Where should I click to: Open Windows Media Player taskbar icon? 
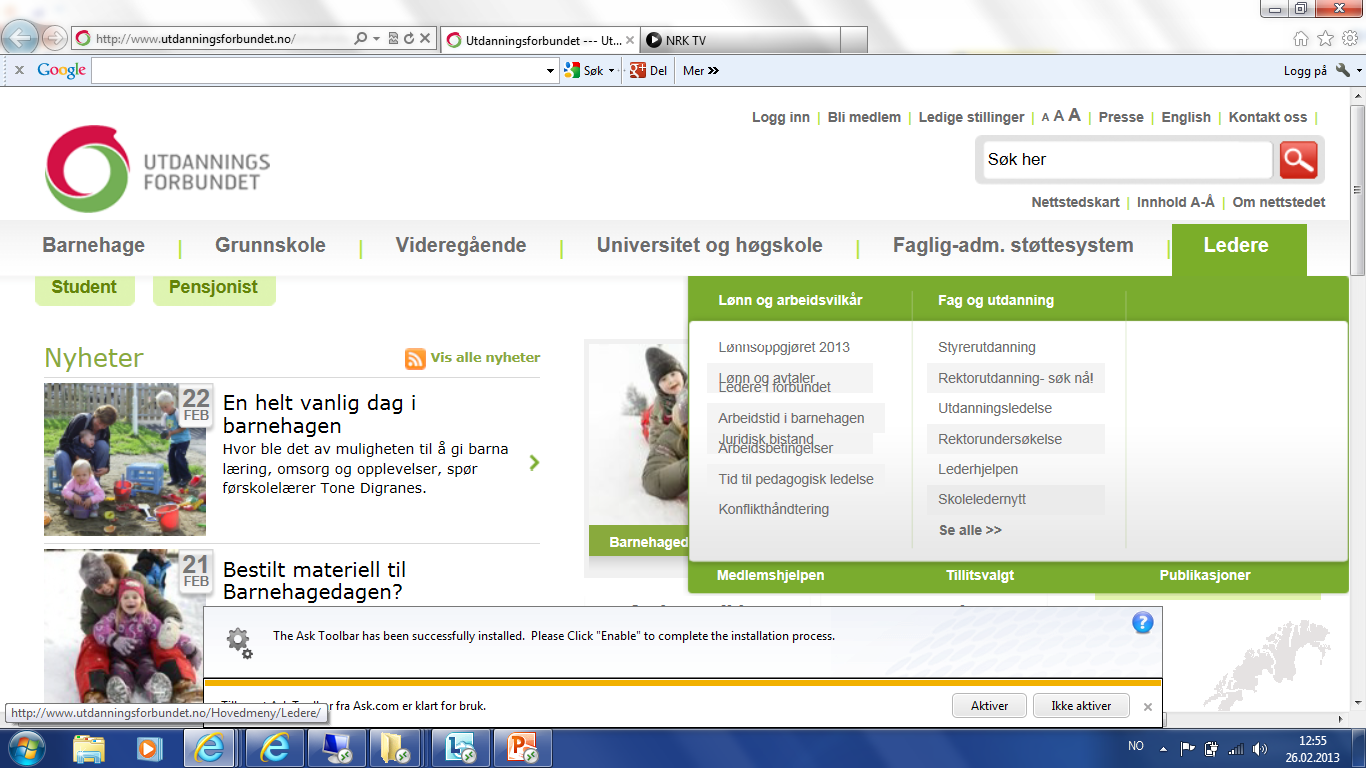click(x=149, y=748)
